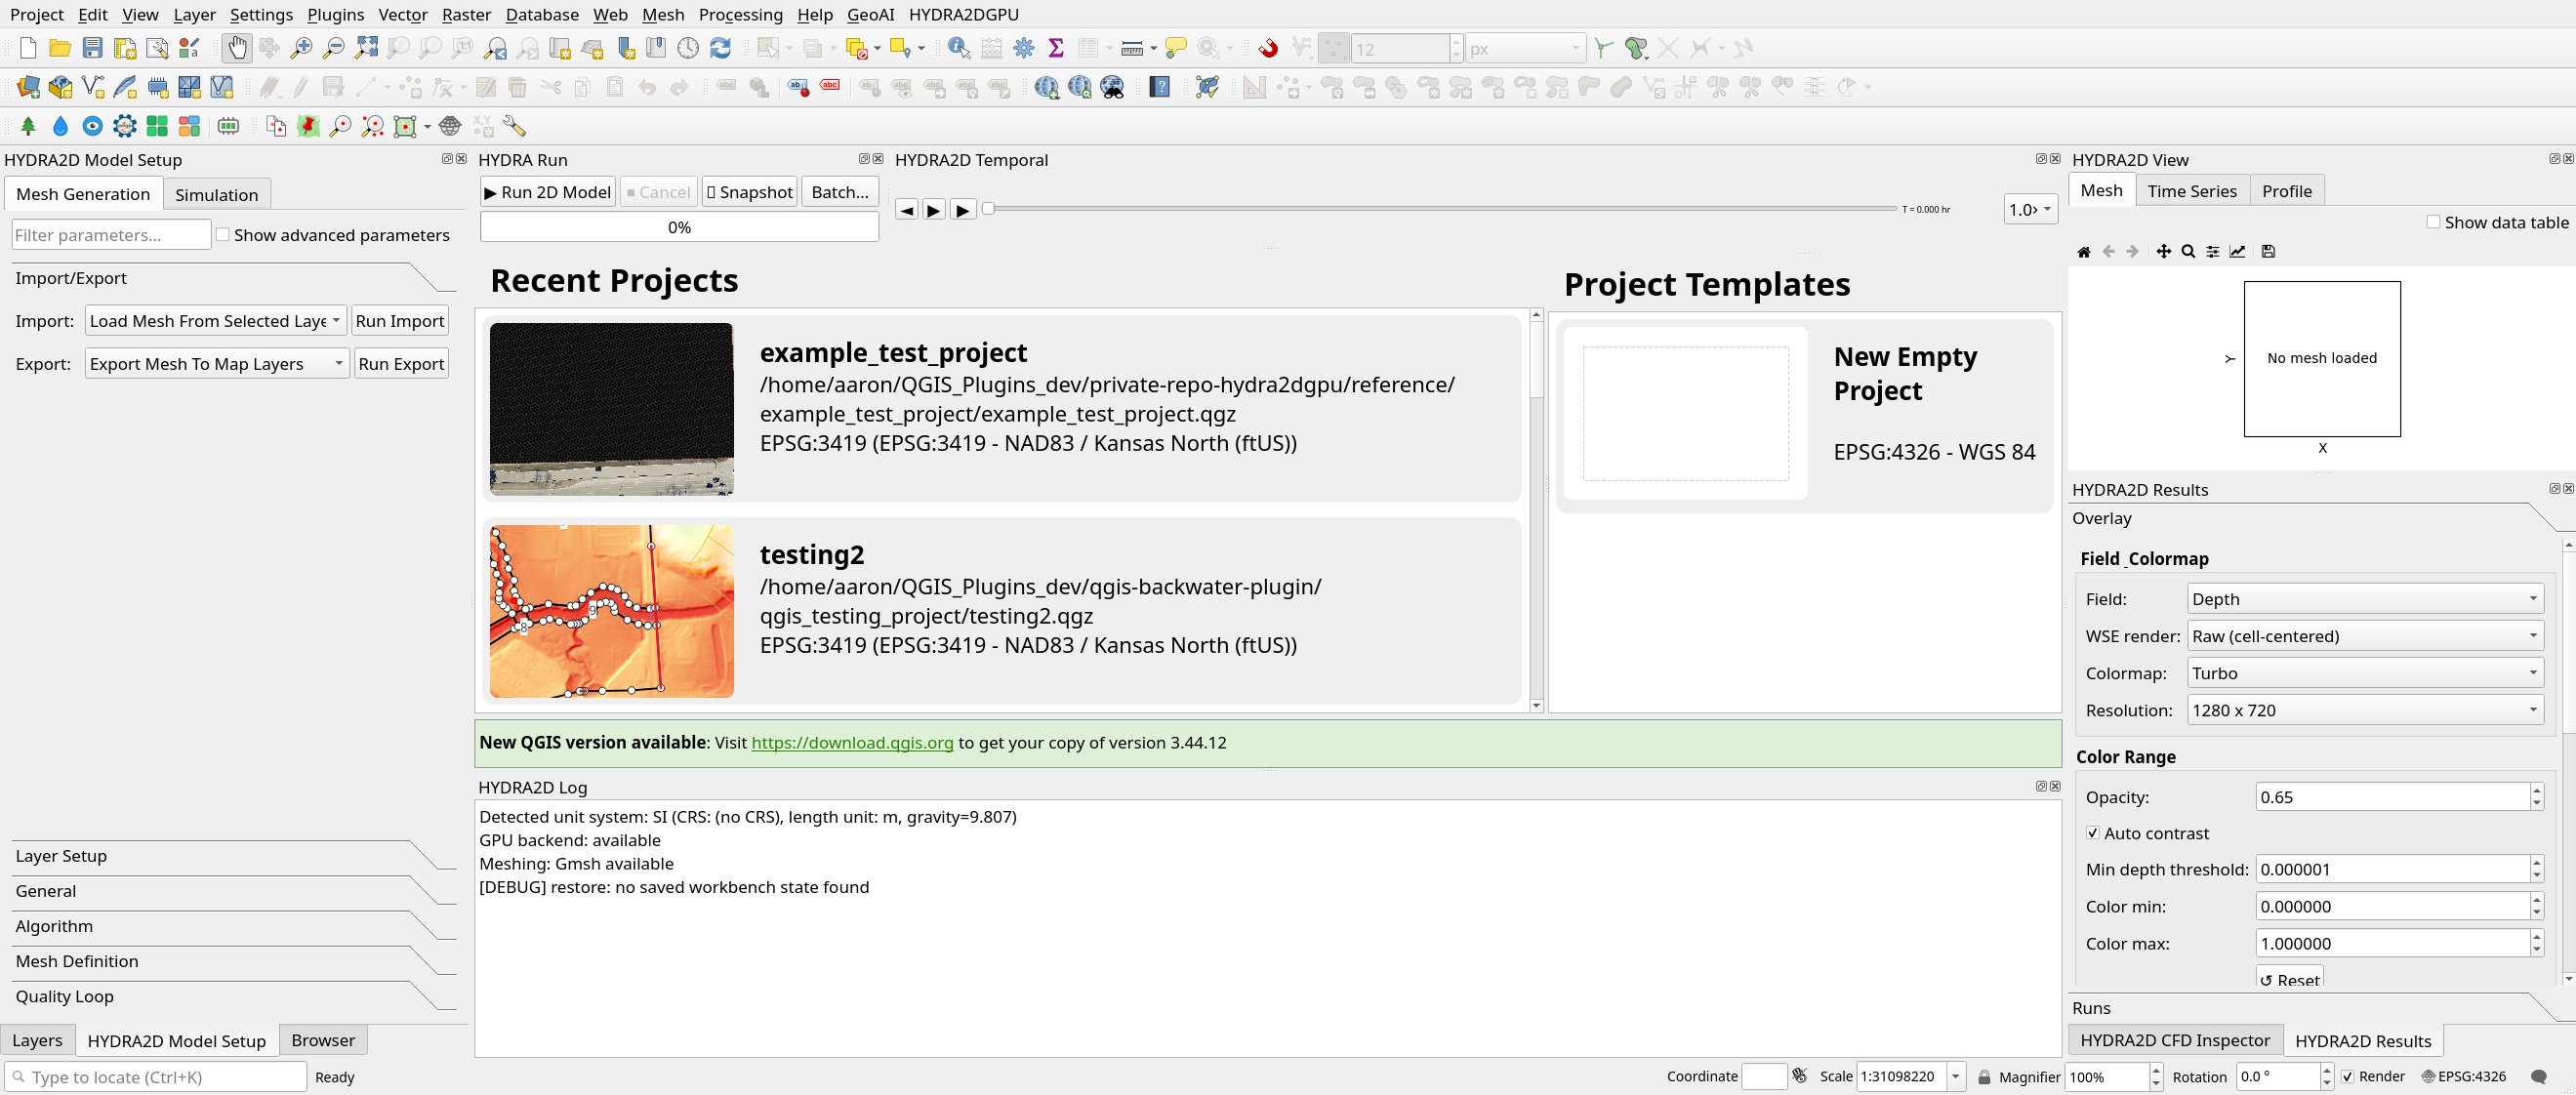Toggle the scale lock icon
2576x1095 pixels.
1984,1077
